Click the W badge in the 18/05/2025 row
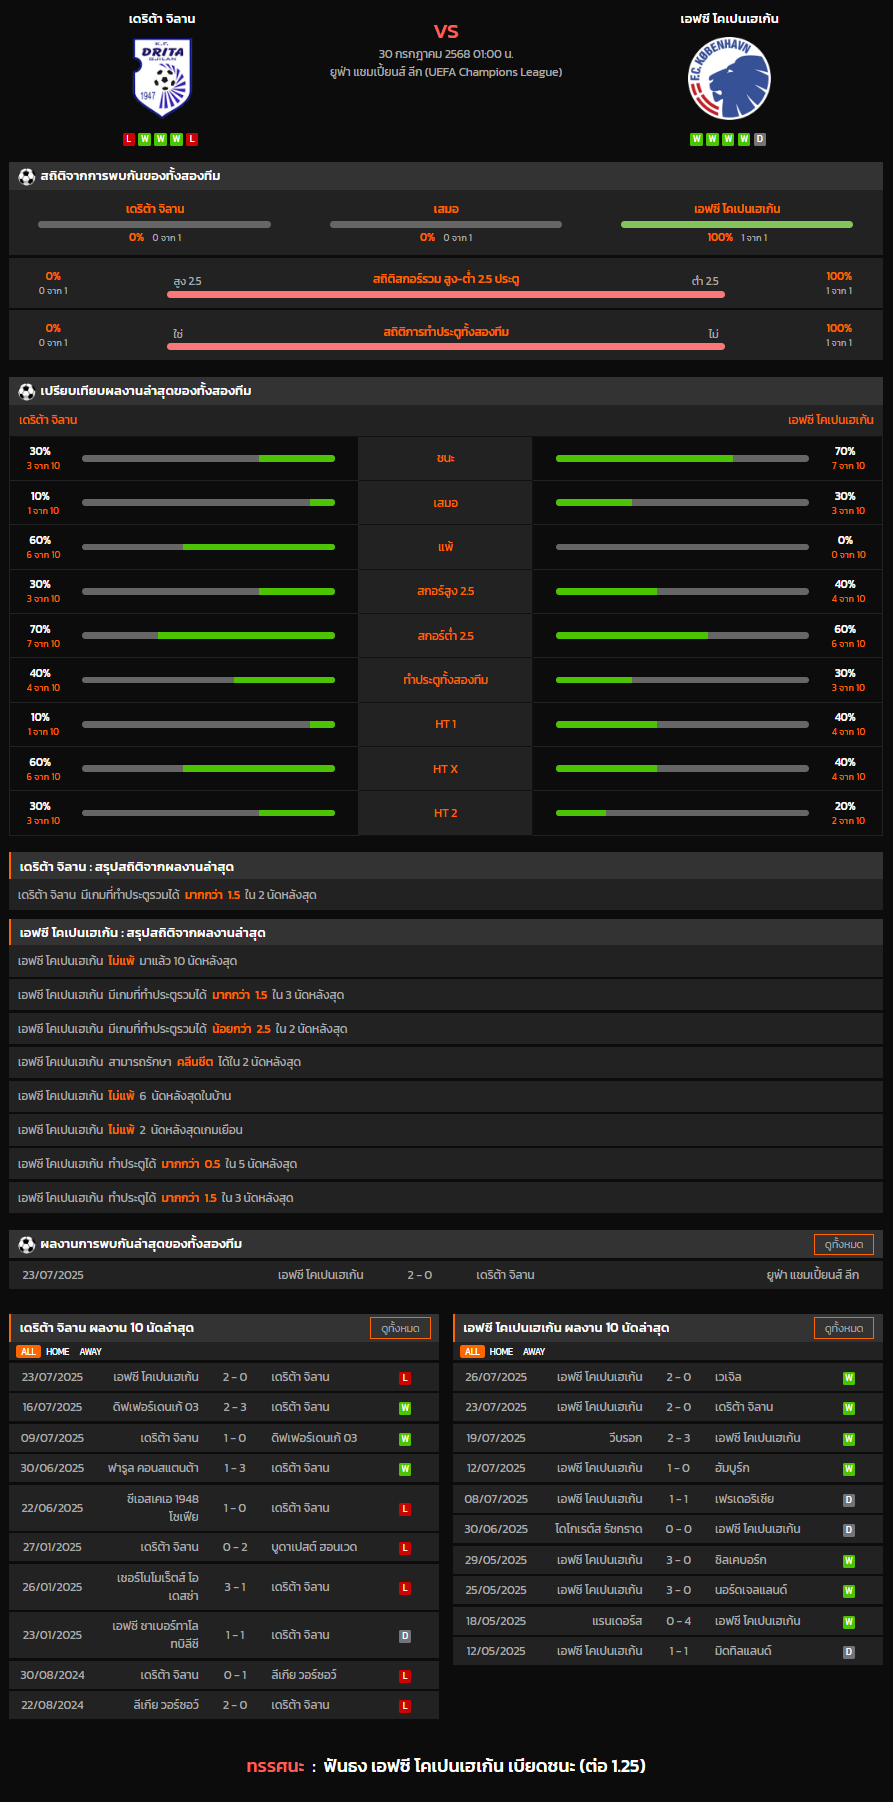Viewport: 893px width, 1802px height. (x=849, y=1622)
